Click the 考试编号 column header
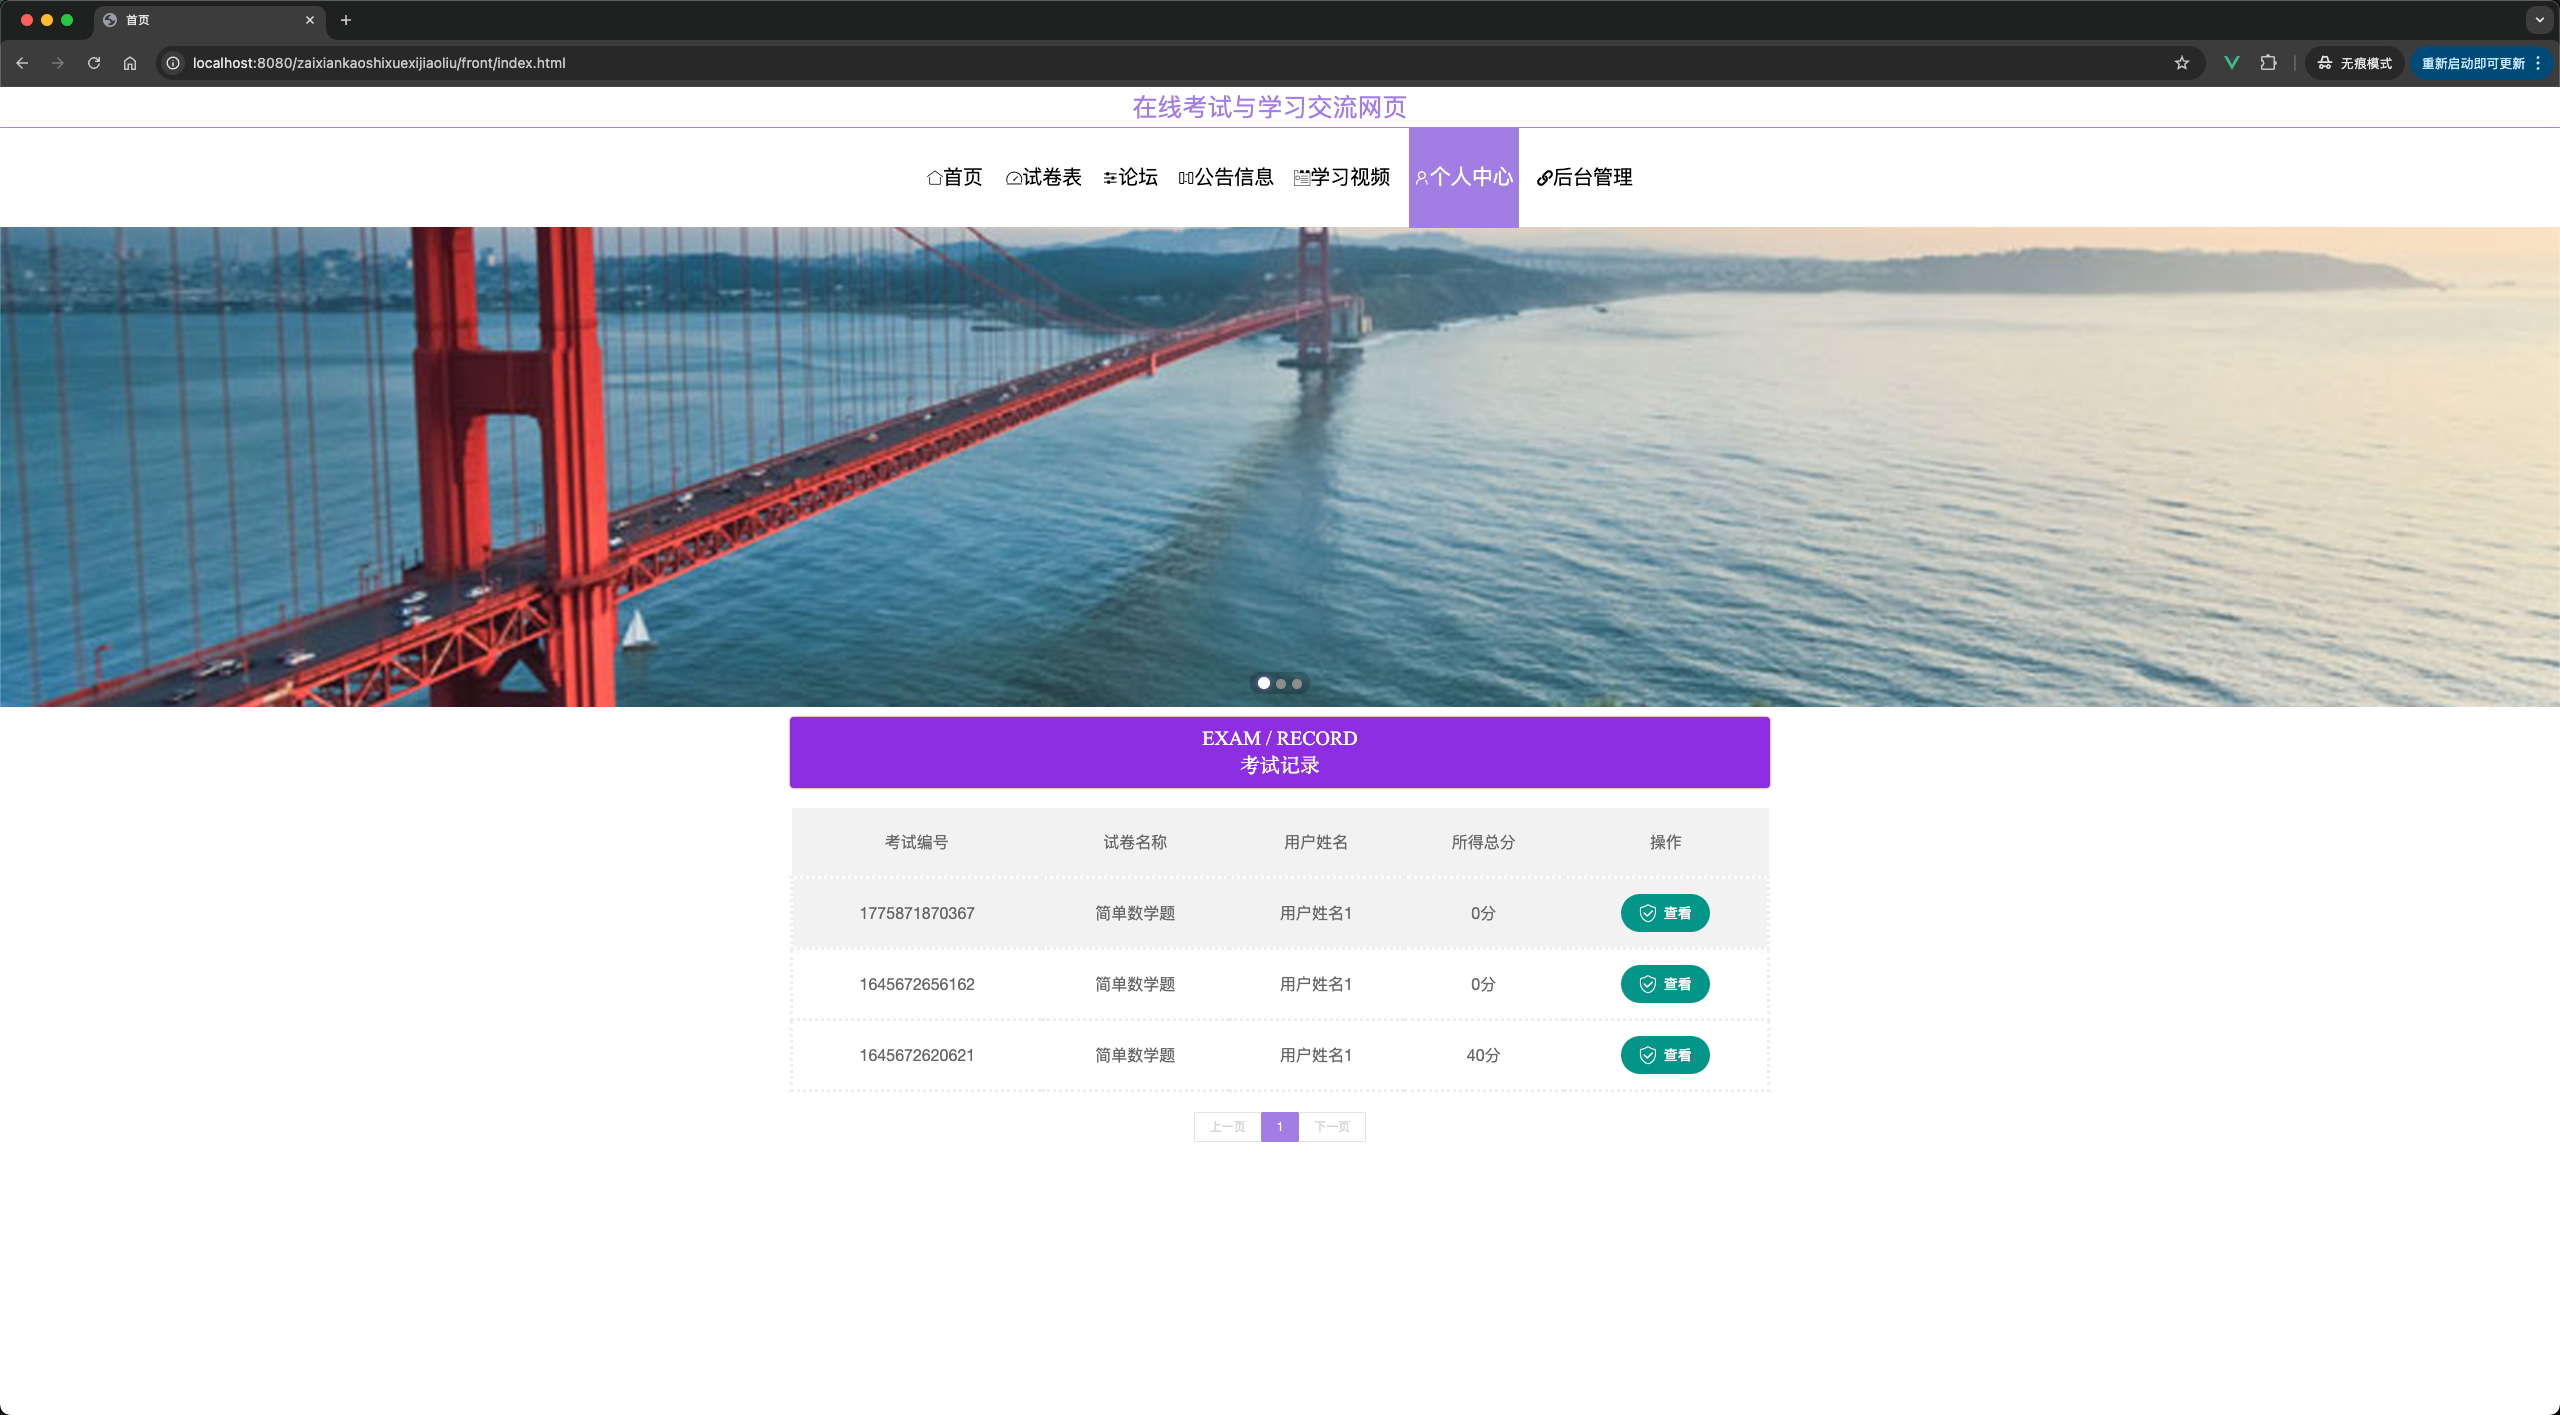The width and height of the screenshot is (2560, 1415). 916,842
